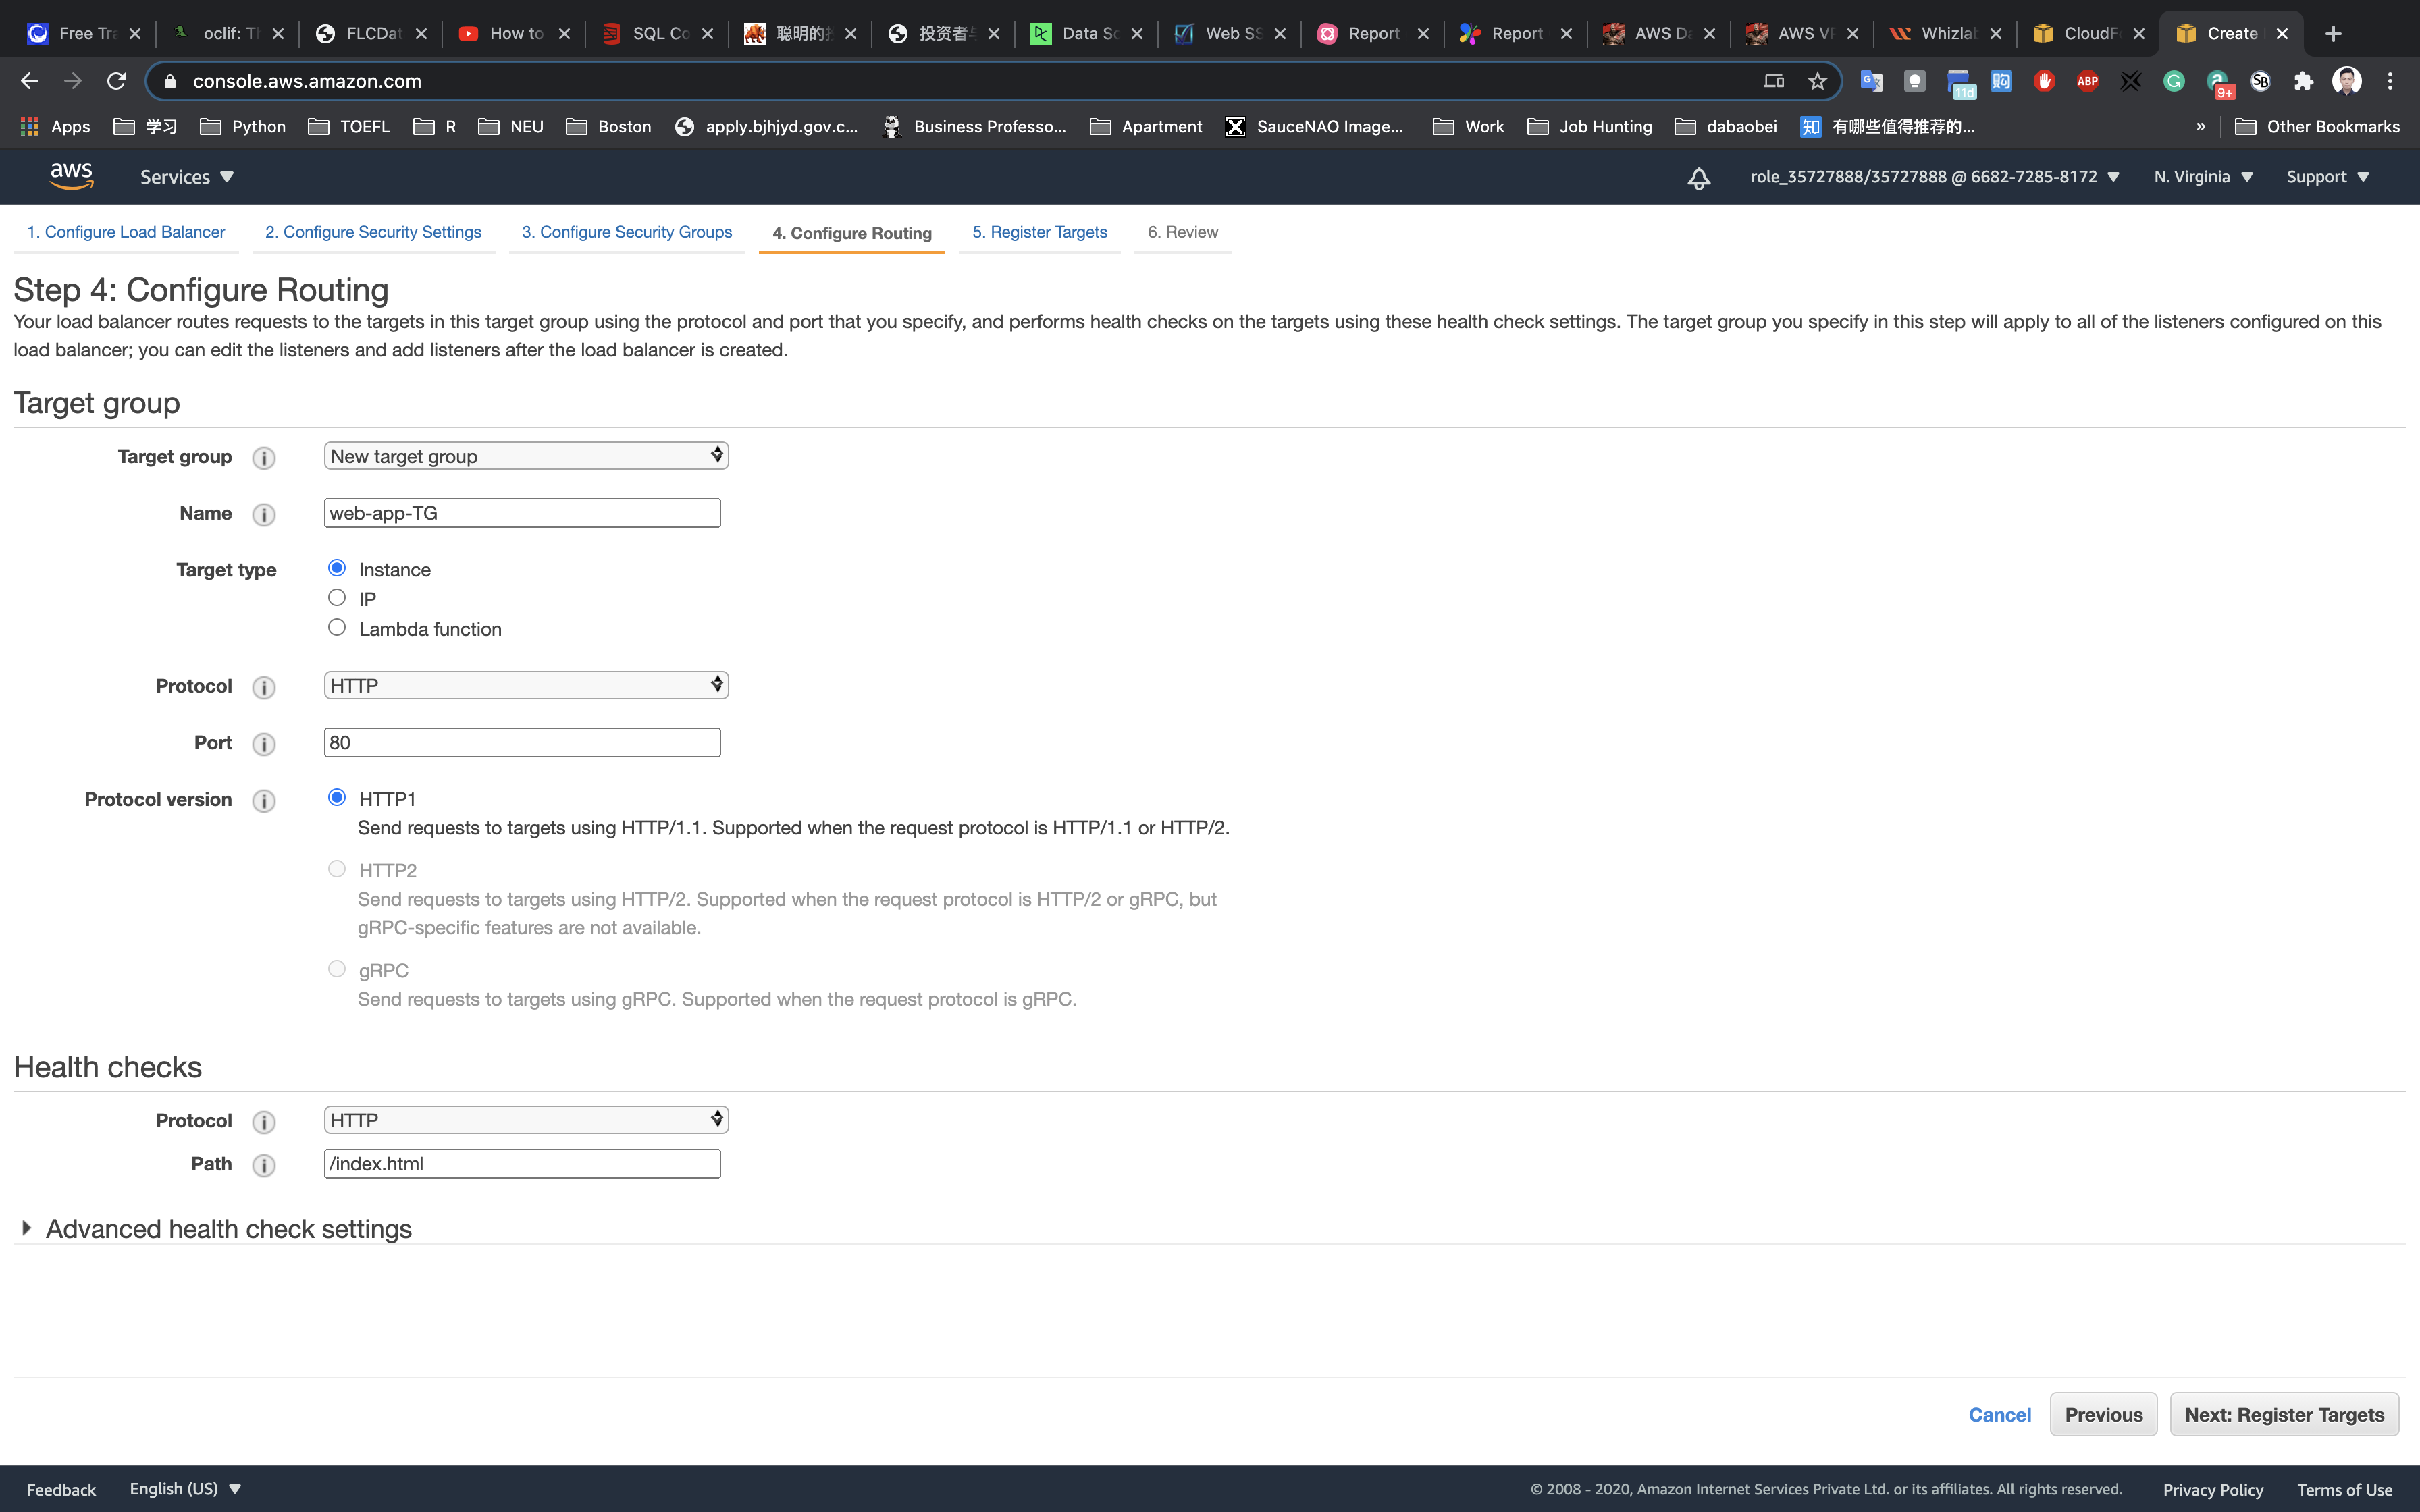This screenshot has width=2420, height=1512.
Task: Open the Target group dropdown
Action: (x=526, y=456)
